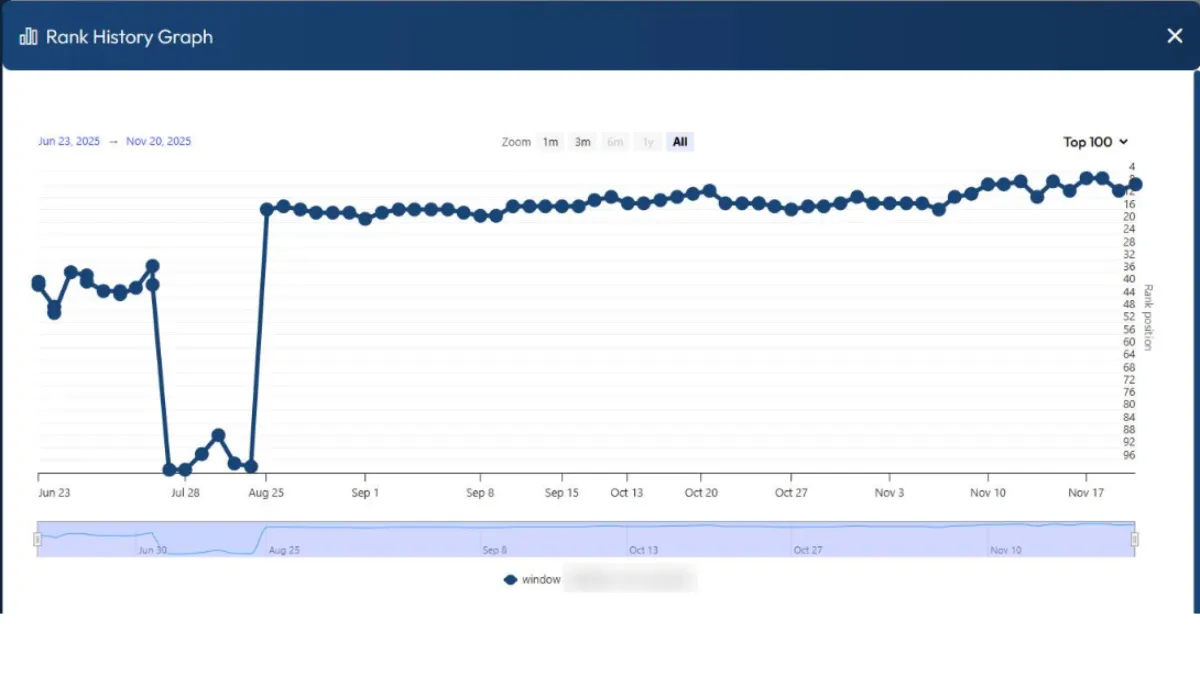Click the blue legend dot for the window series
The height and width of the screenshot is (674, 1200).
pyautogui.click(x=510, y=579)
